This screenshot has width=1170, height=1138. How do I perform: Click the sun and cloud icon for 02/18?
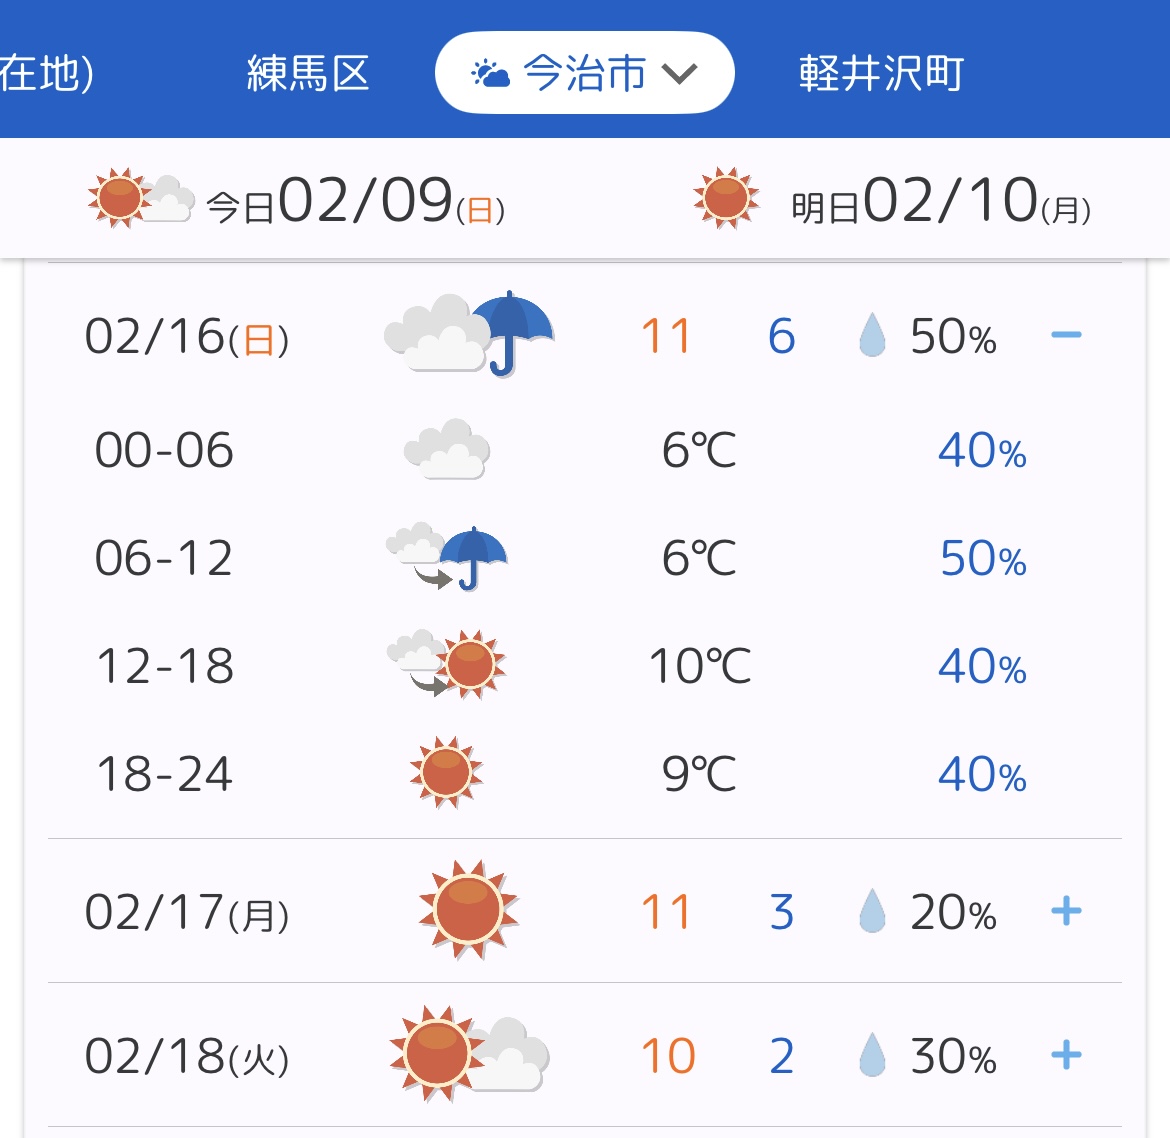[469, 1053]
